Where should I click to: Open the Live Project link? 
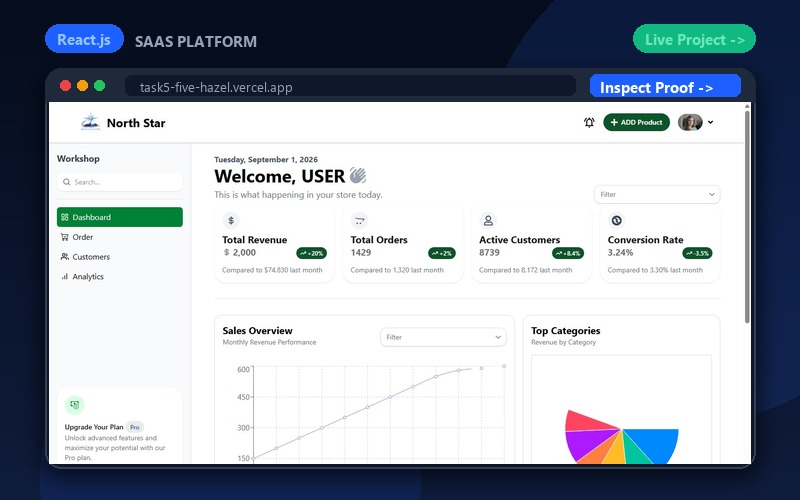click(694, 39)
